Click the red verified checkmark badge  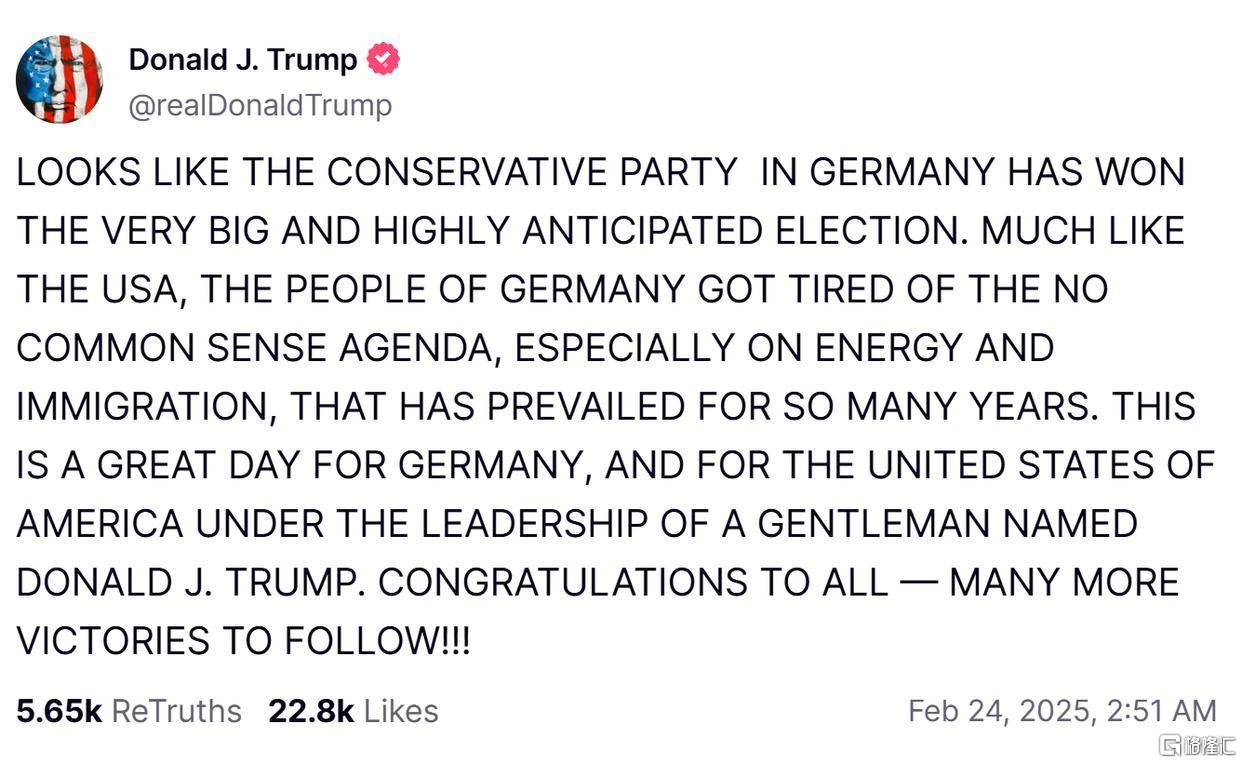coord(383,59)
